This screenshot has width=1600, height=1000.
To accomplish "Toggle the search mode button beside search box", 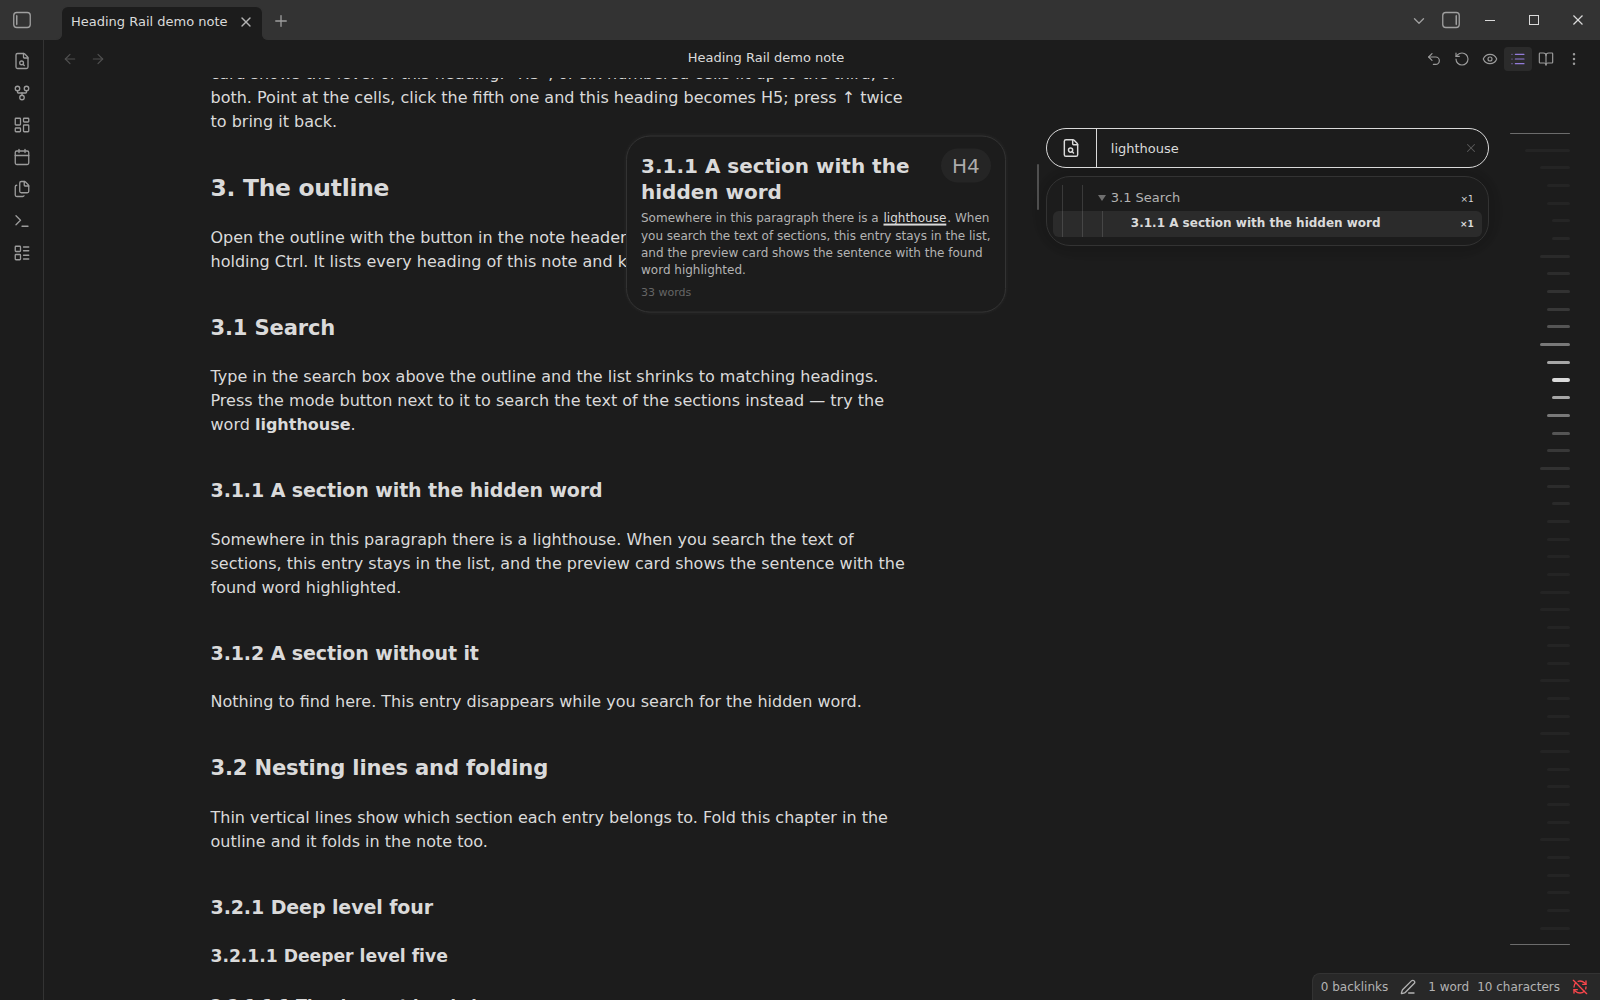I will tap(1071, 148).
